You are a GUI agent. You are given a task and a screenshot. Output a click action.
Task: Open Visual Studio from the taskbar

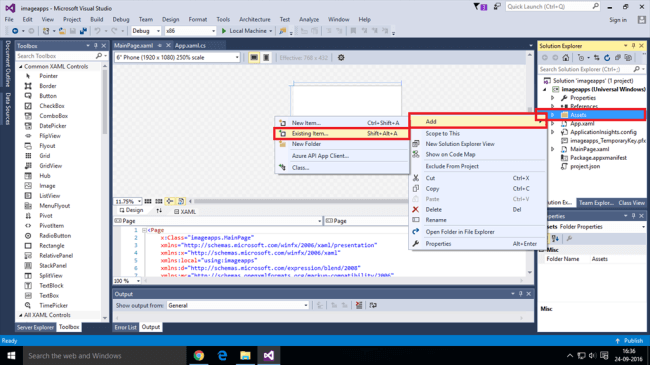click(269, 355)
